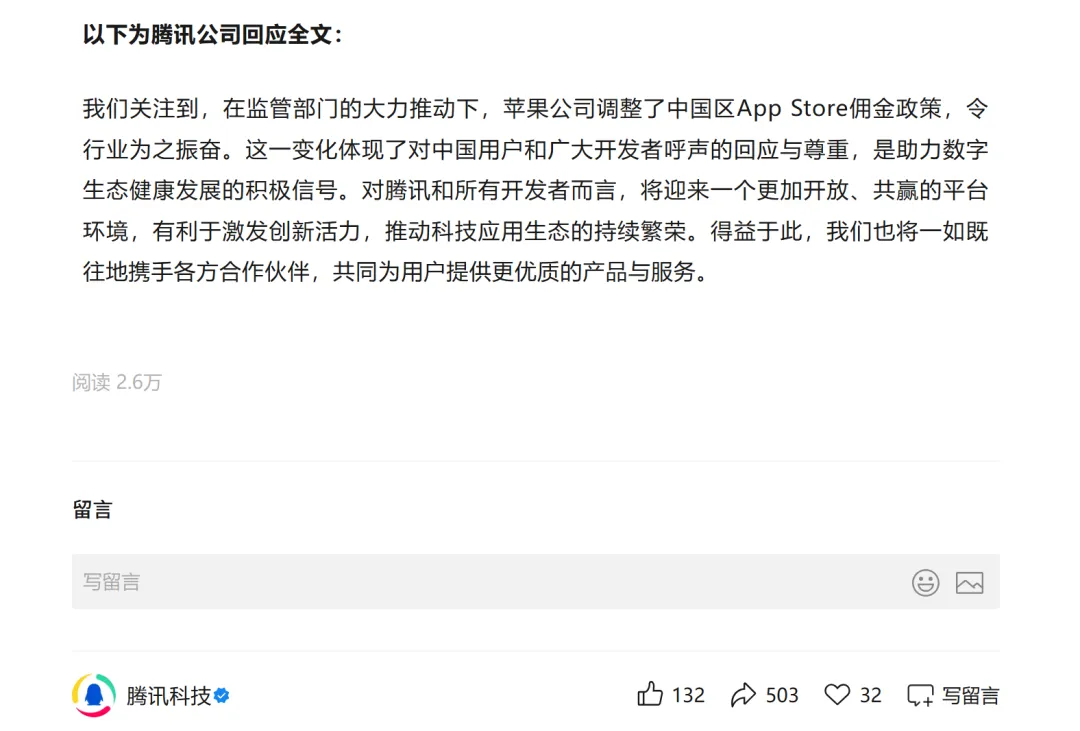
Task: Click the blue verified badge beside 腾讯科技
Action: (222, 696)
